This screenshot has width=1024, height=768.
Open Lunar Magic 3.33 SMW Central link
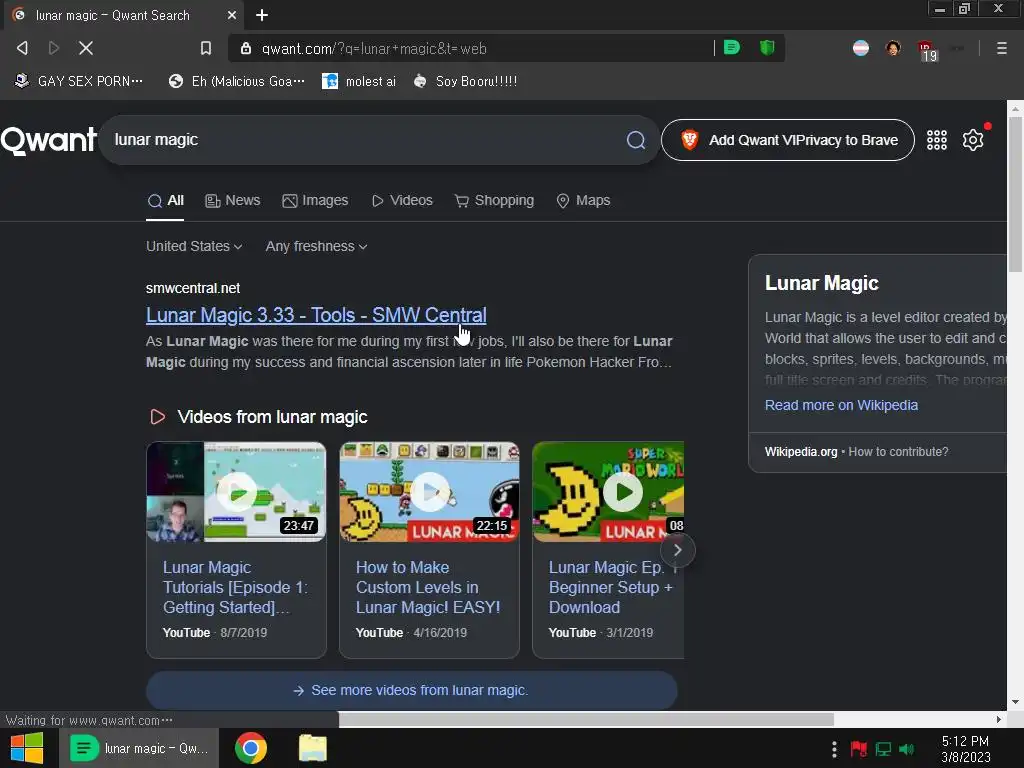tap(316, 315)
